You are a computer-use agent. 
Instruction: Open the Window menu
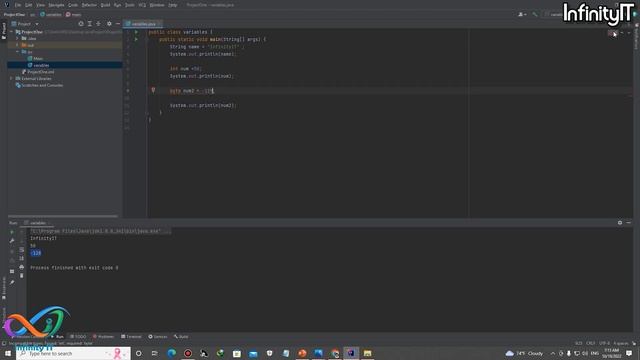coord(157,5)
